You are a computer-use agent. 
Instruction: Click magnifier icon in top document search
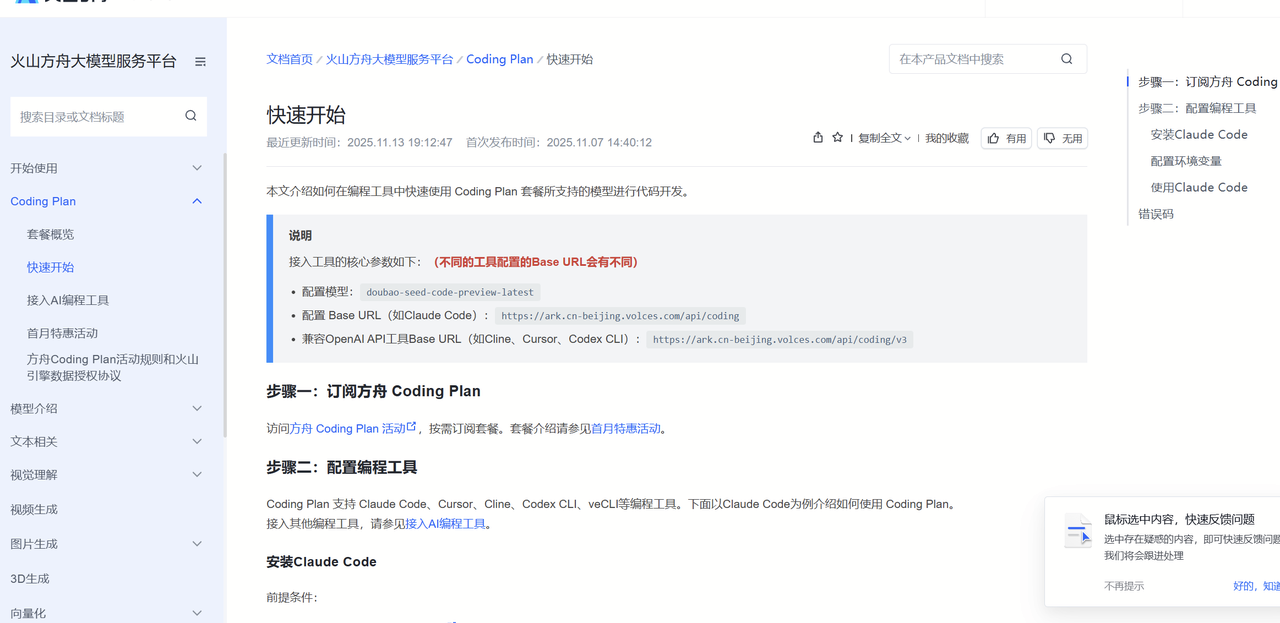click(1067, 59)
